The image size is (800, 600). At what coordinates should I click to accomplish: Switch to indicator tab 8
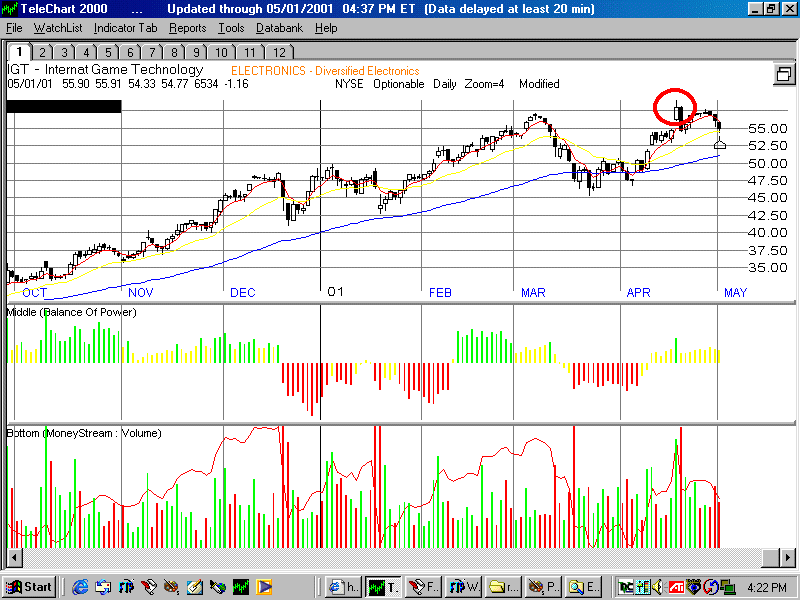click(x=173, y=52)
